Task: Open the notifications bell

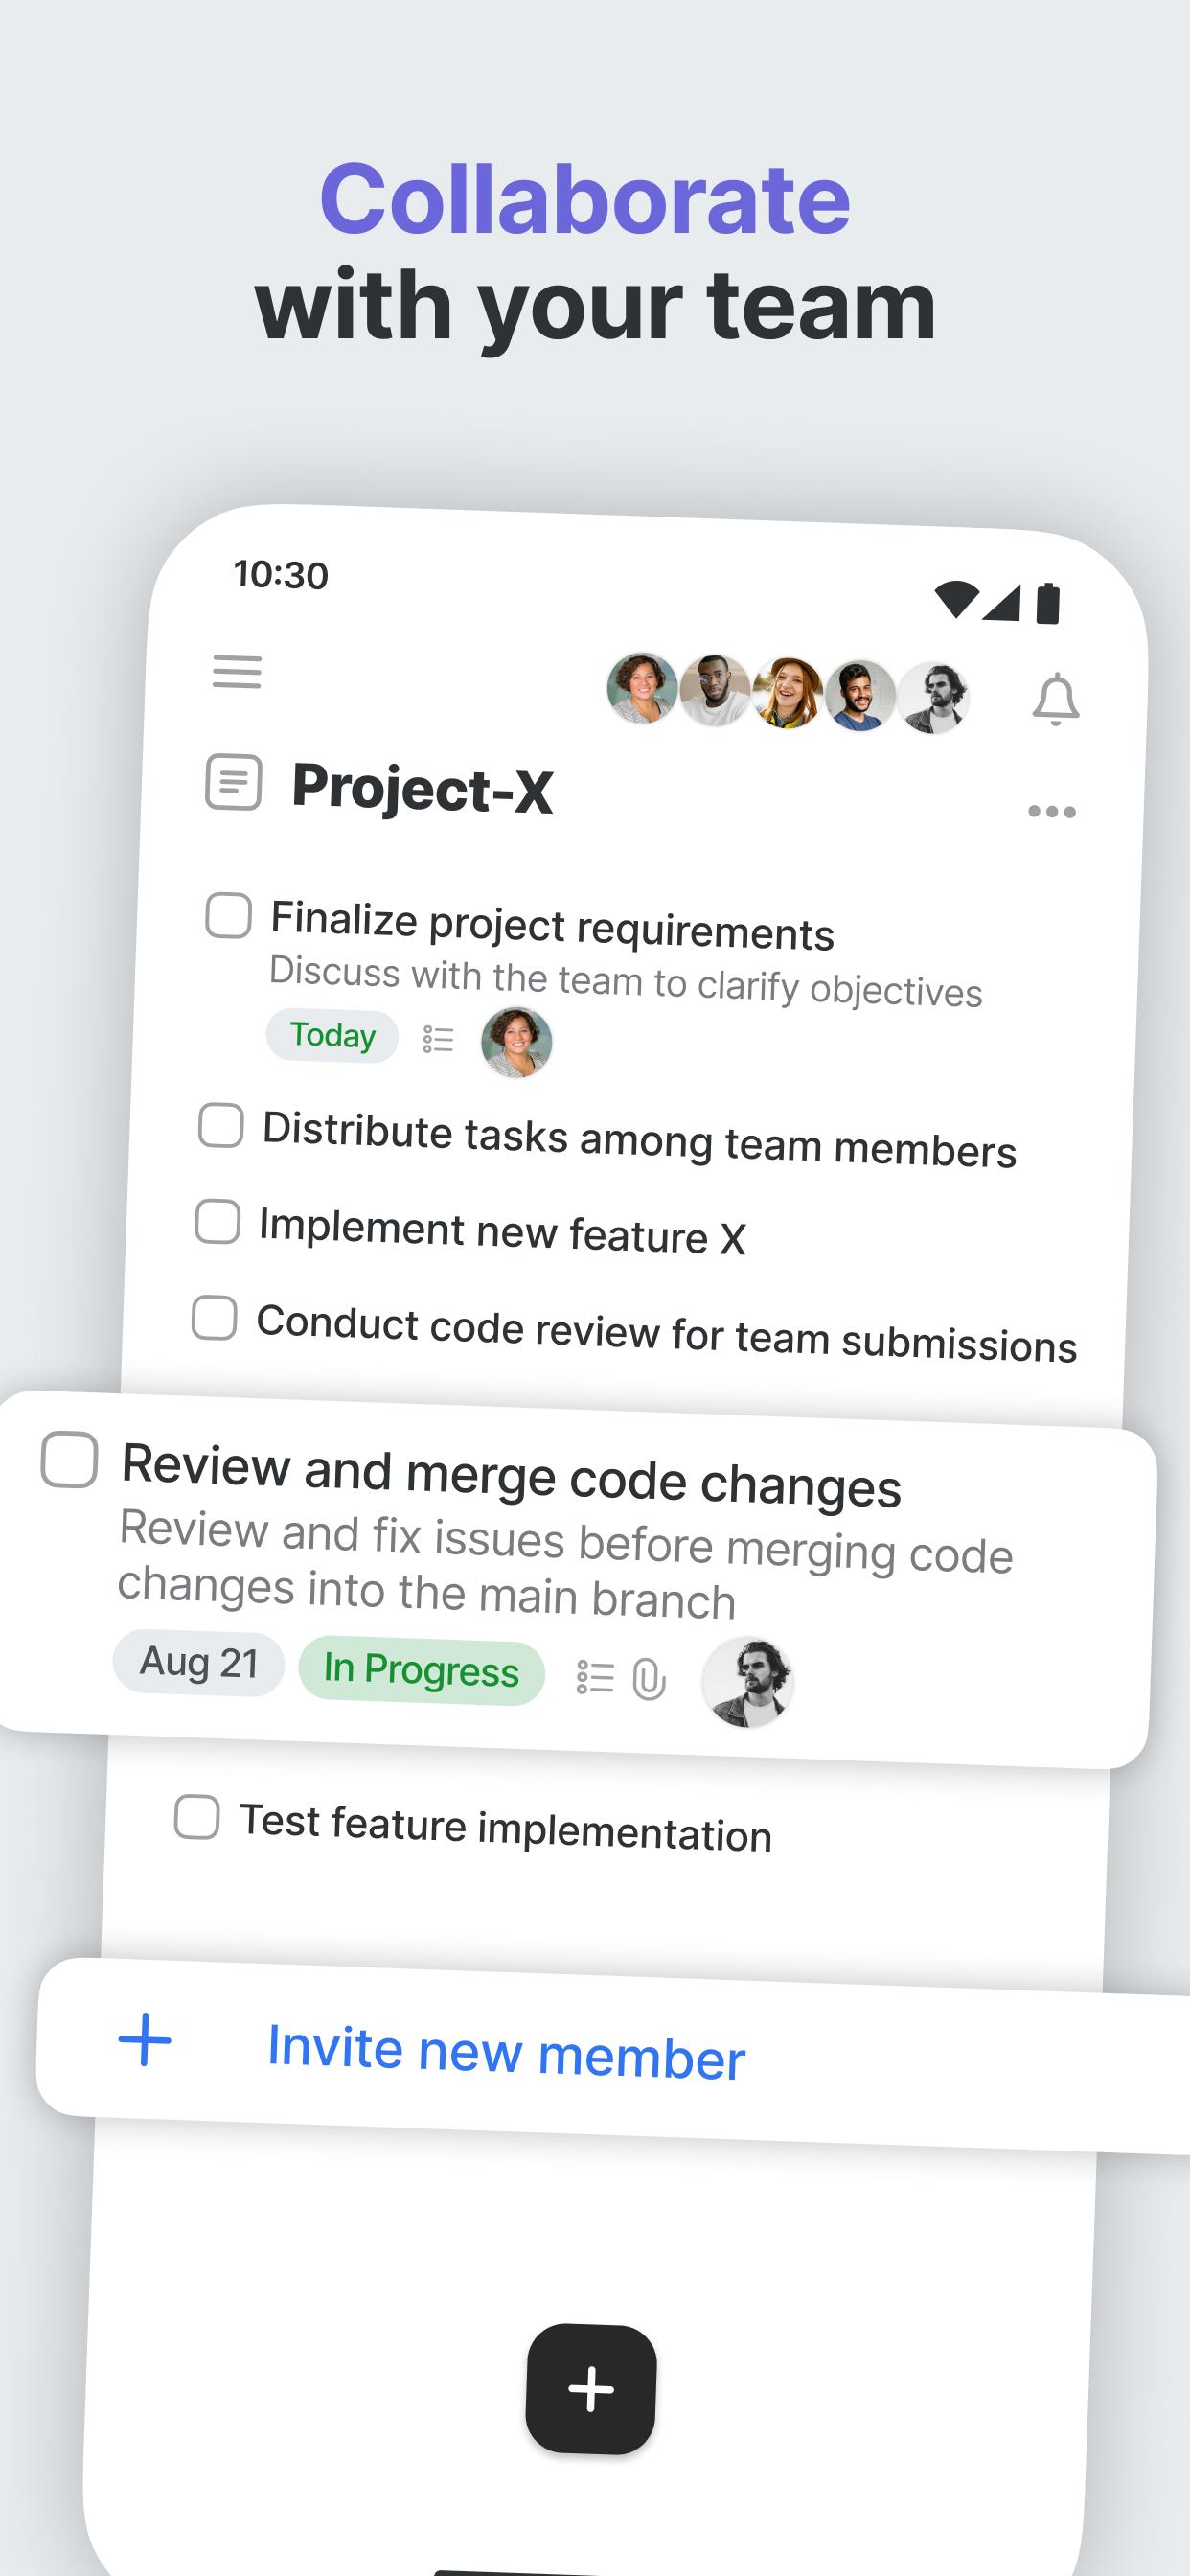Action: [1055, 699]
